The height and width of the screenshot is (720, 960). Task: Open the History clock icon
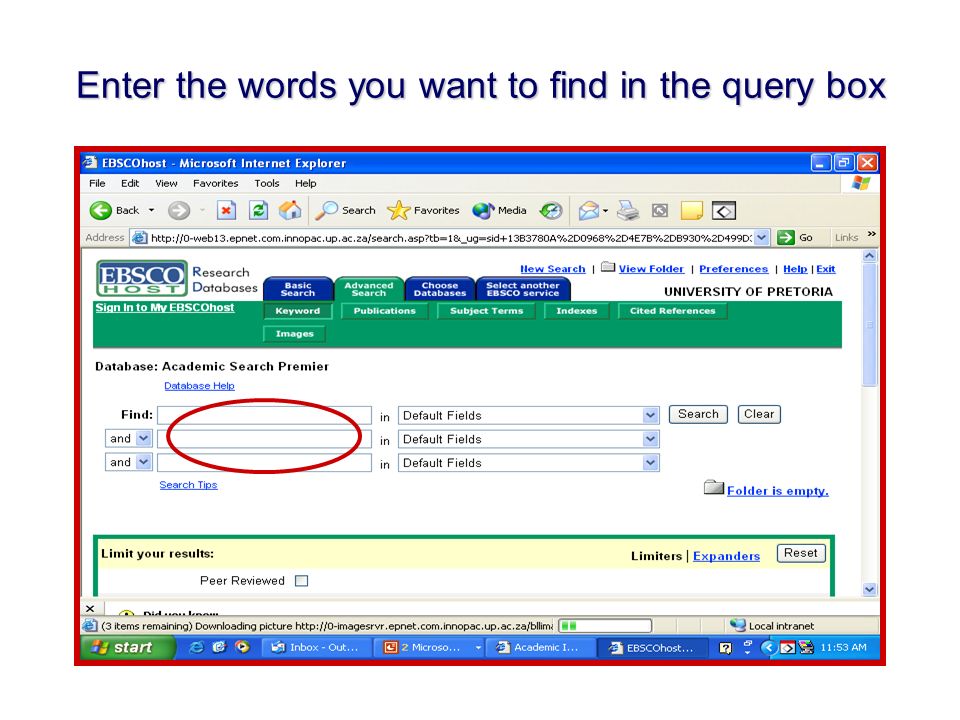click(550, 211)
